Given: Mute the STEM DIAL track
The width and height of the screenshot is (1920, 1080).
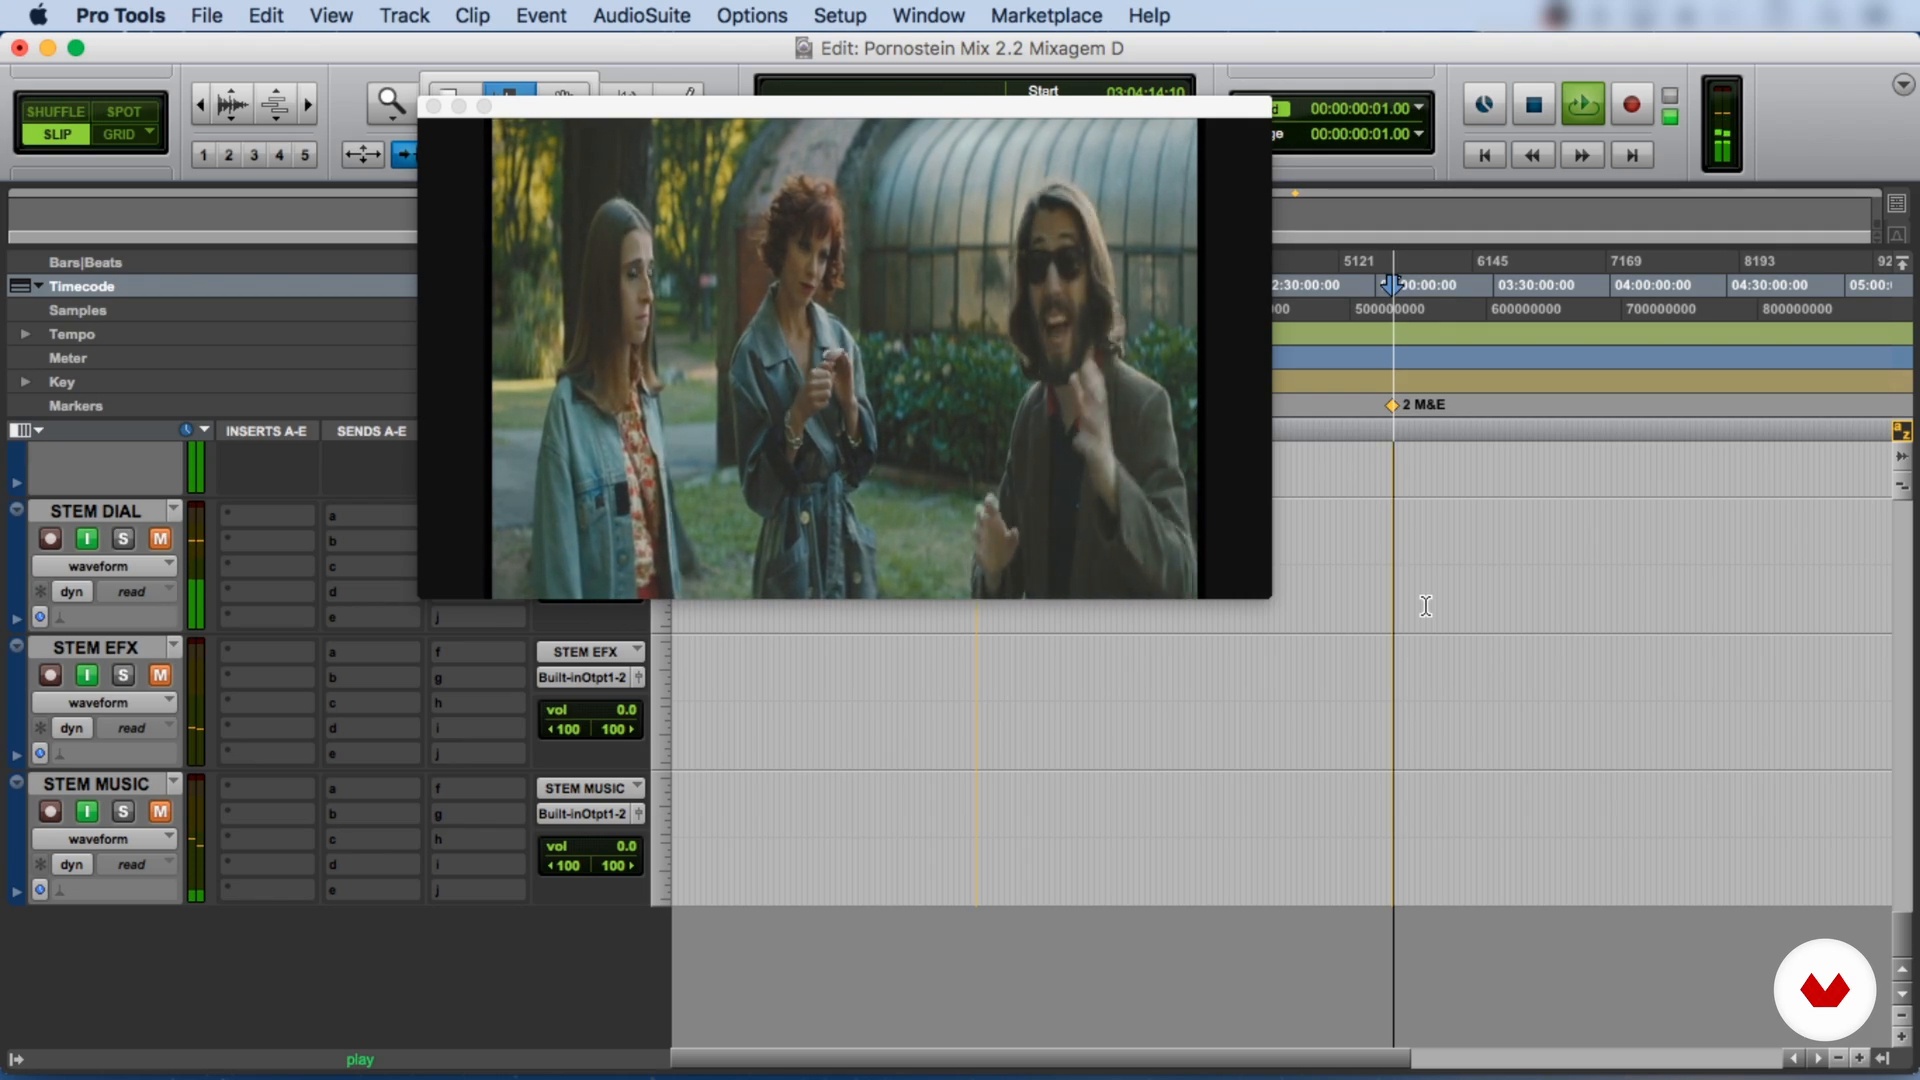Looking at the screenshot, I should (160, 539).
